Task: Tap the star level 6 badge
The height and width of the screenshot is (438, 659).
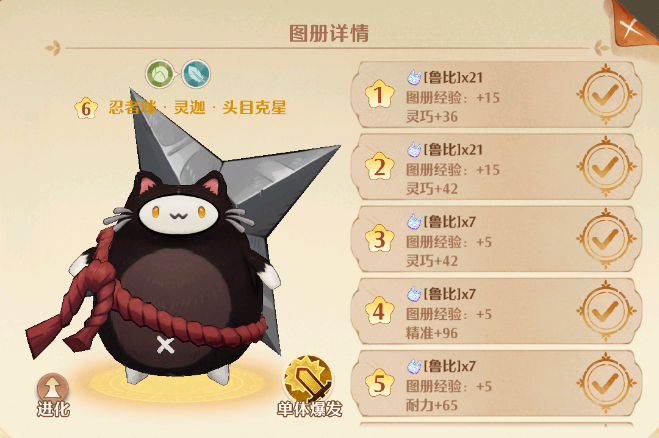Action: [86, 108]
